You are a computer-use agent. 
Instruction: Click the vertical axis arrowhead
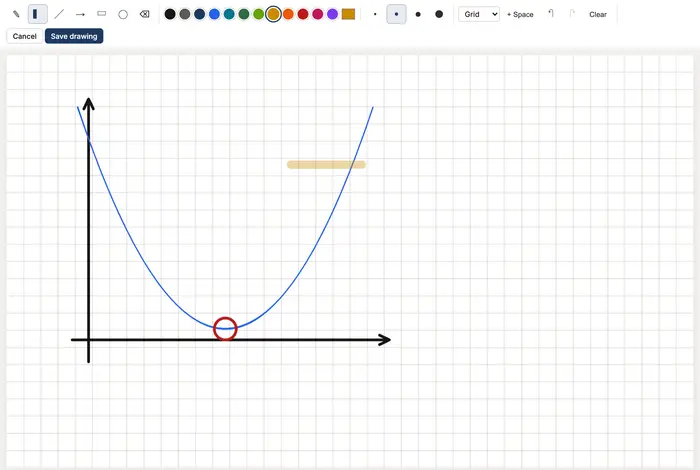pyautogui.click(x=88, y=104)
